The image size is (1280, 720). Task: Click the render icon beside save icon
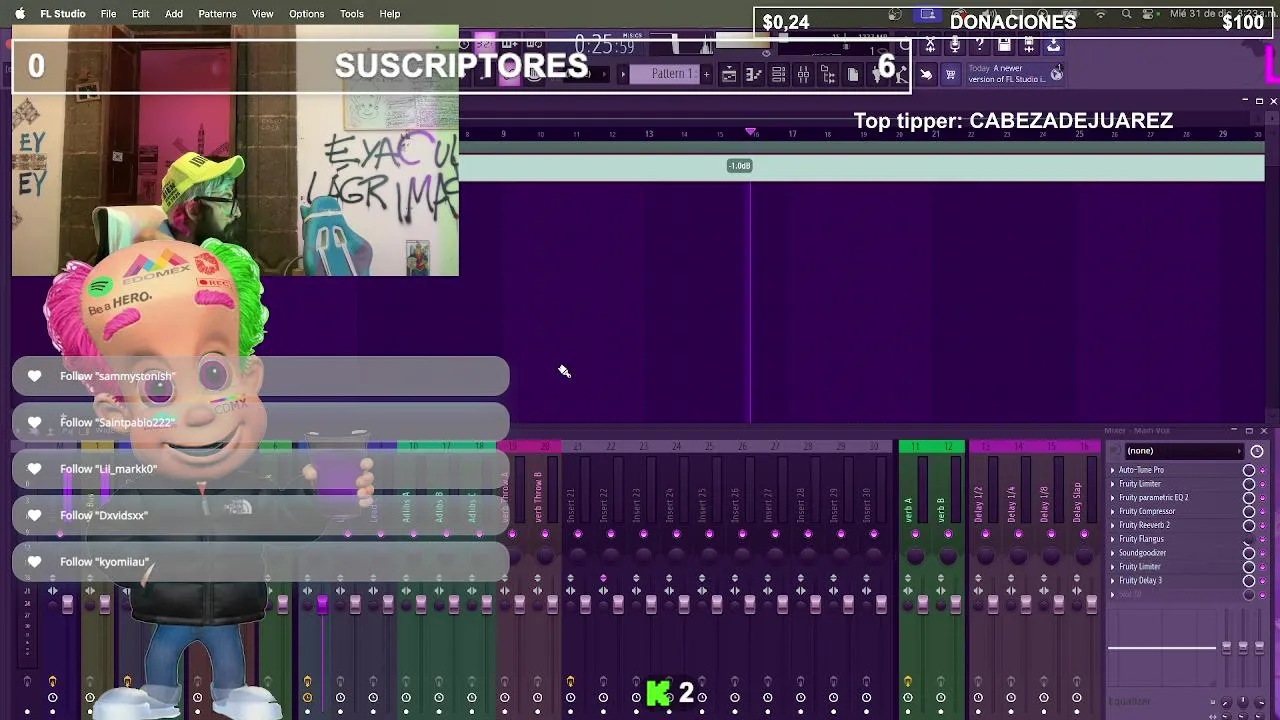[1029, 45]
